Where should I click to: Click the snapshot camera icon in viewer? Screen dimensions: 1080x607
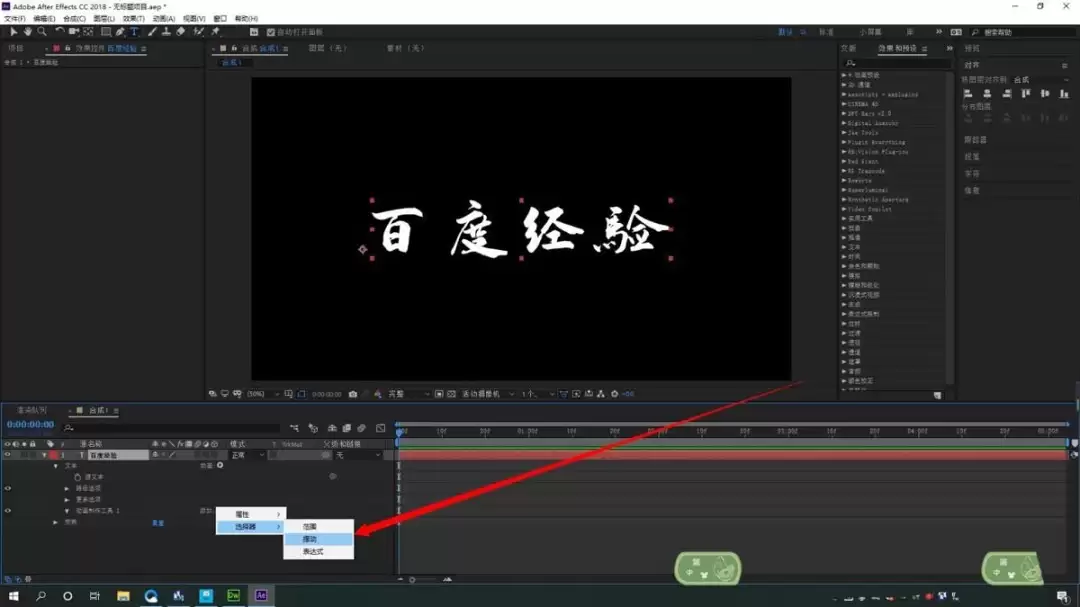tap(353, 394)
